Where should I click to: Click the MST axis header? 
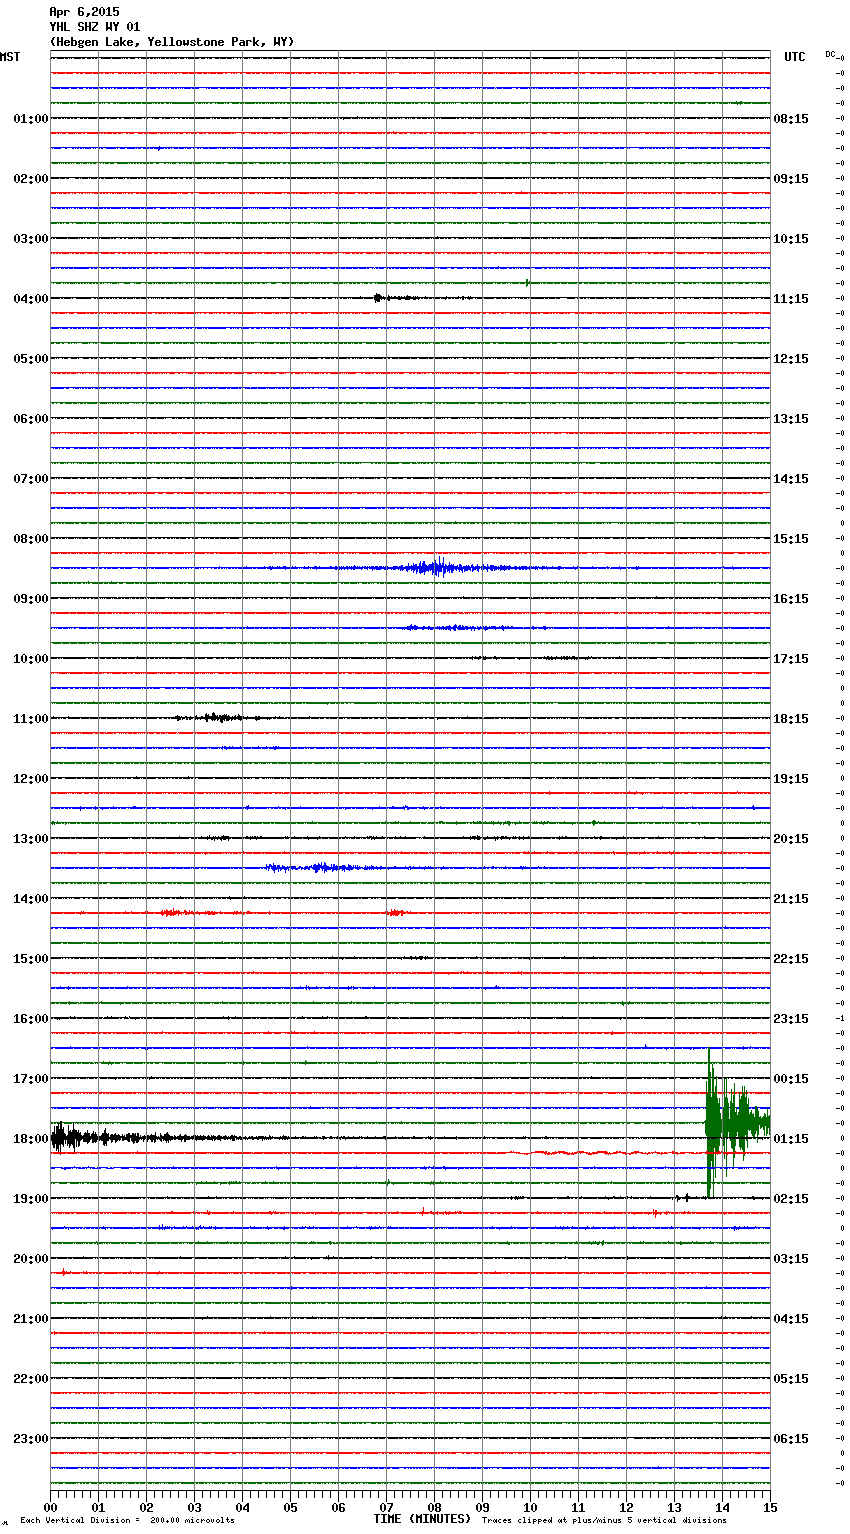[x=10, y=57]
